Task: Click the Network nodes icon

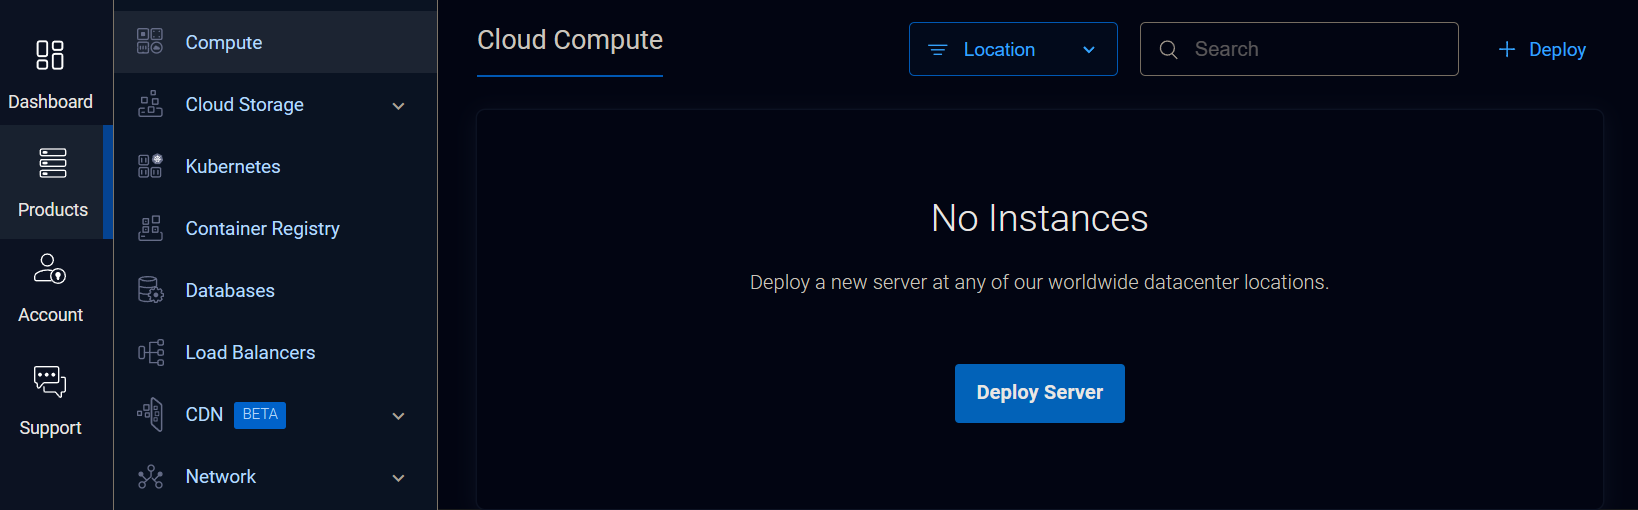Action: point(150,476)
